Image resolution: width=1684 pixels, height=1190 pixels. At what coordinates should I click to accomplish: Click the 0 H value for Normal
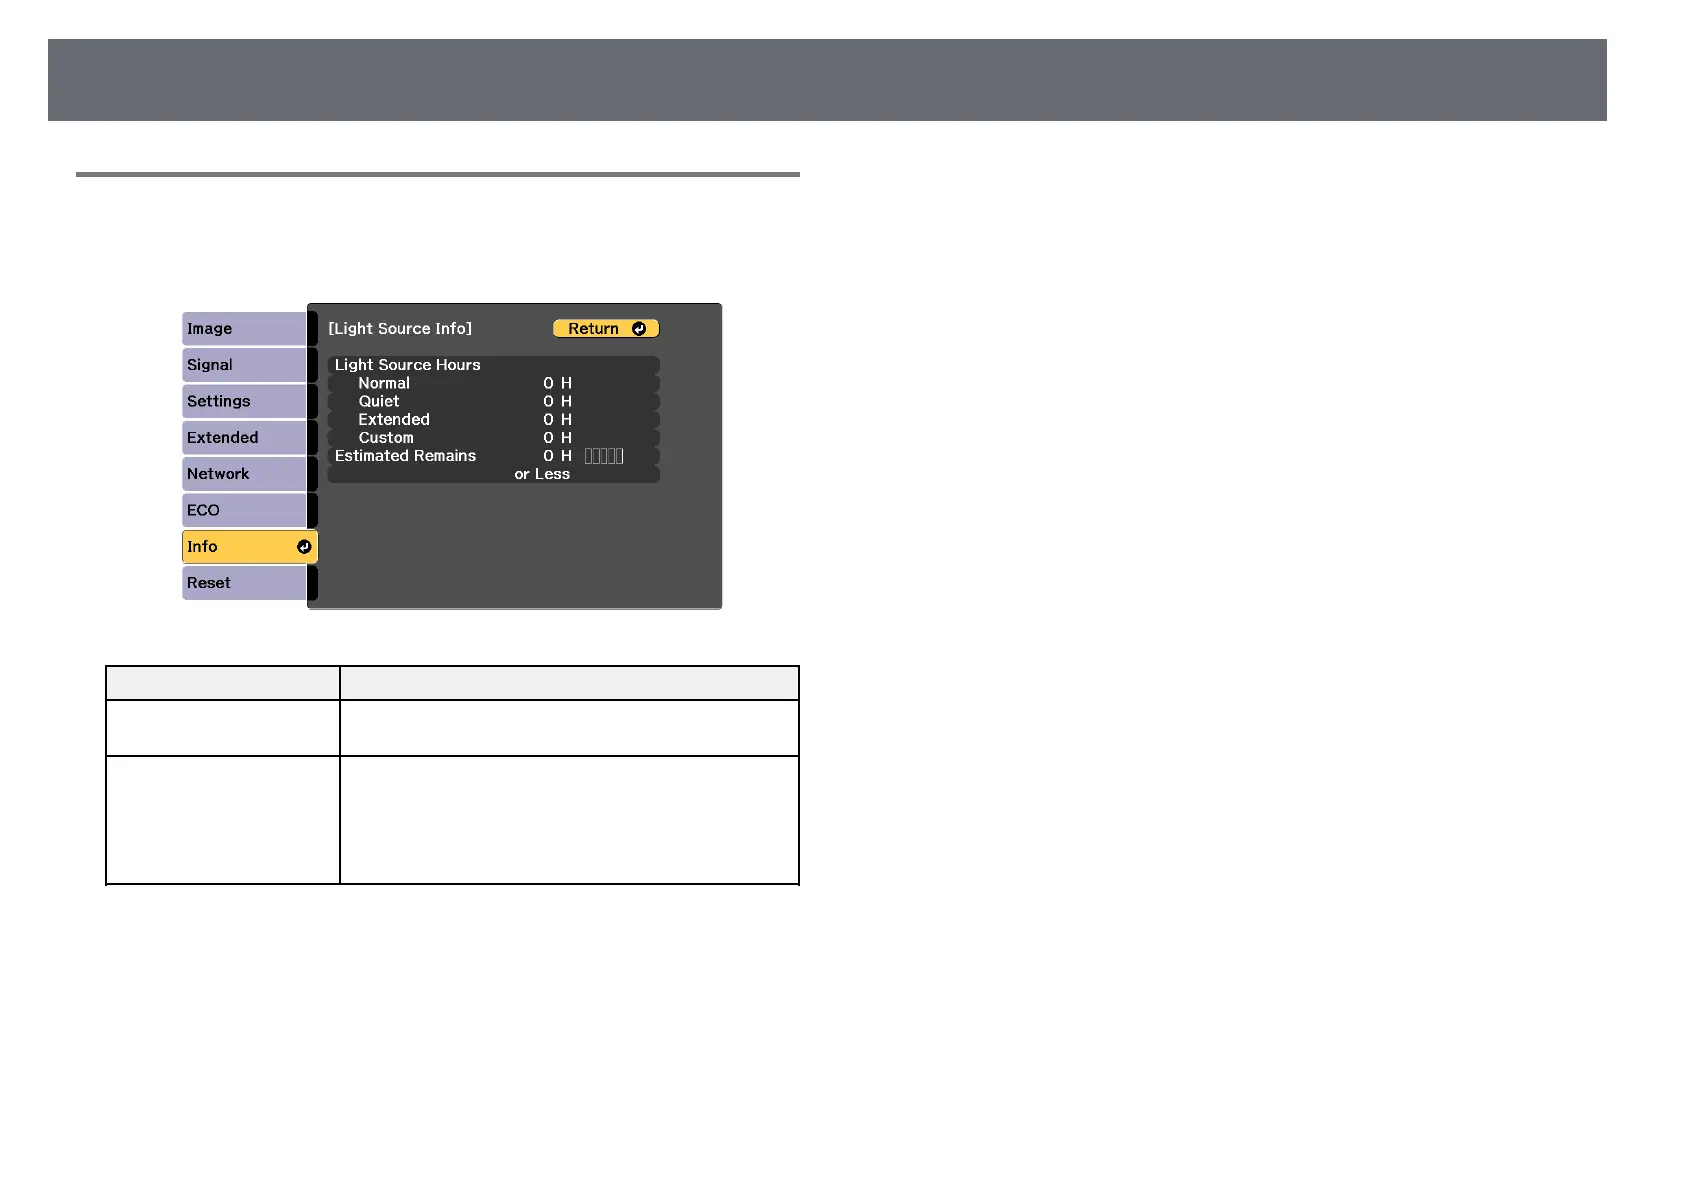coord(558,383)
